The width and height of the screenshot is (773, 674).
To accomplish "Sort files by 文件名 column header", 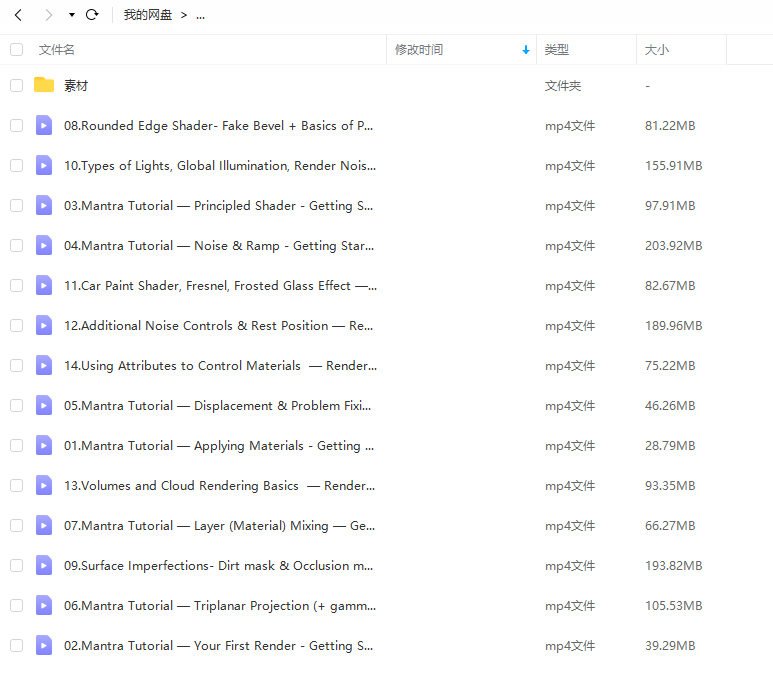I will (x=57, y=49).
